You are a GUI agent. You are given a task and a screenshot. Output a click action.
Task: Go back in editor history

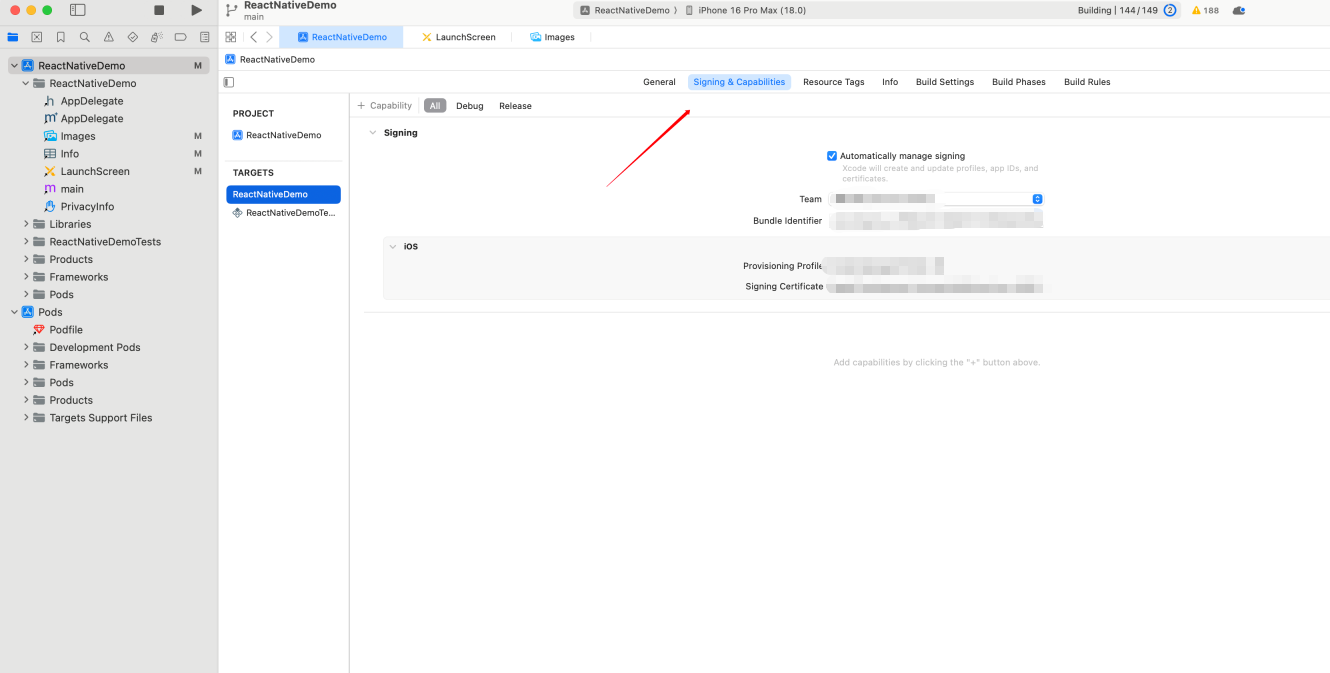coord(254,37)
